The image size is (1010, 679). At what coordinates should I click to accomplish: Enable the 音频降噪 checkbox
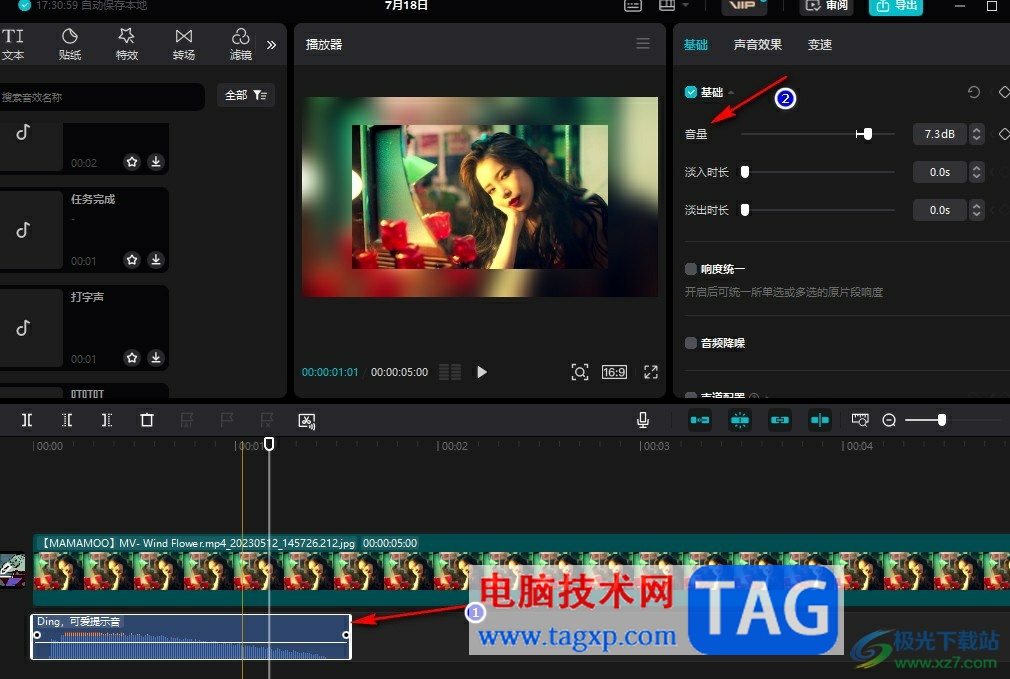tap(691, 343)
